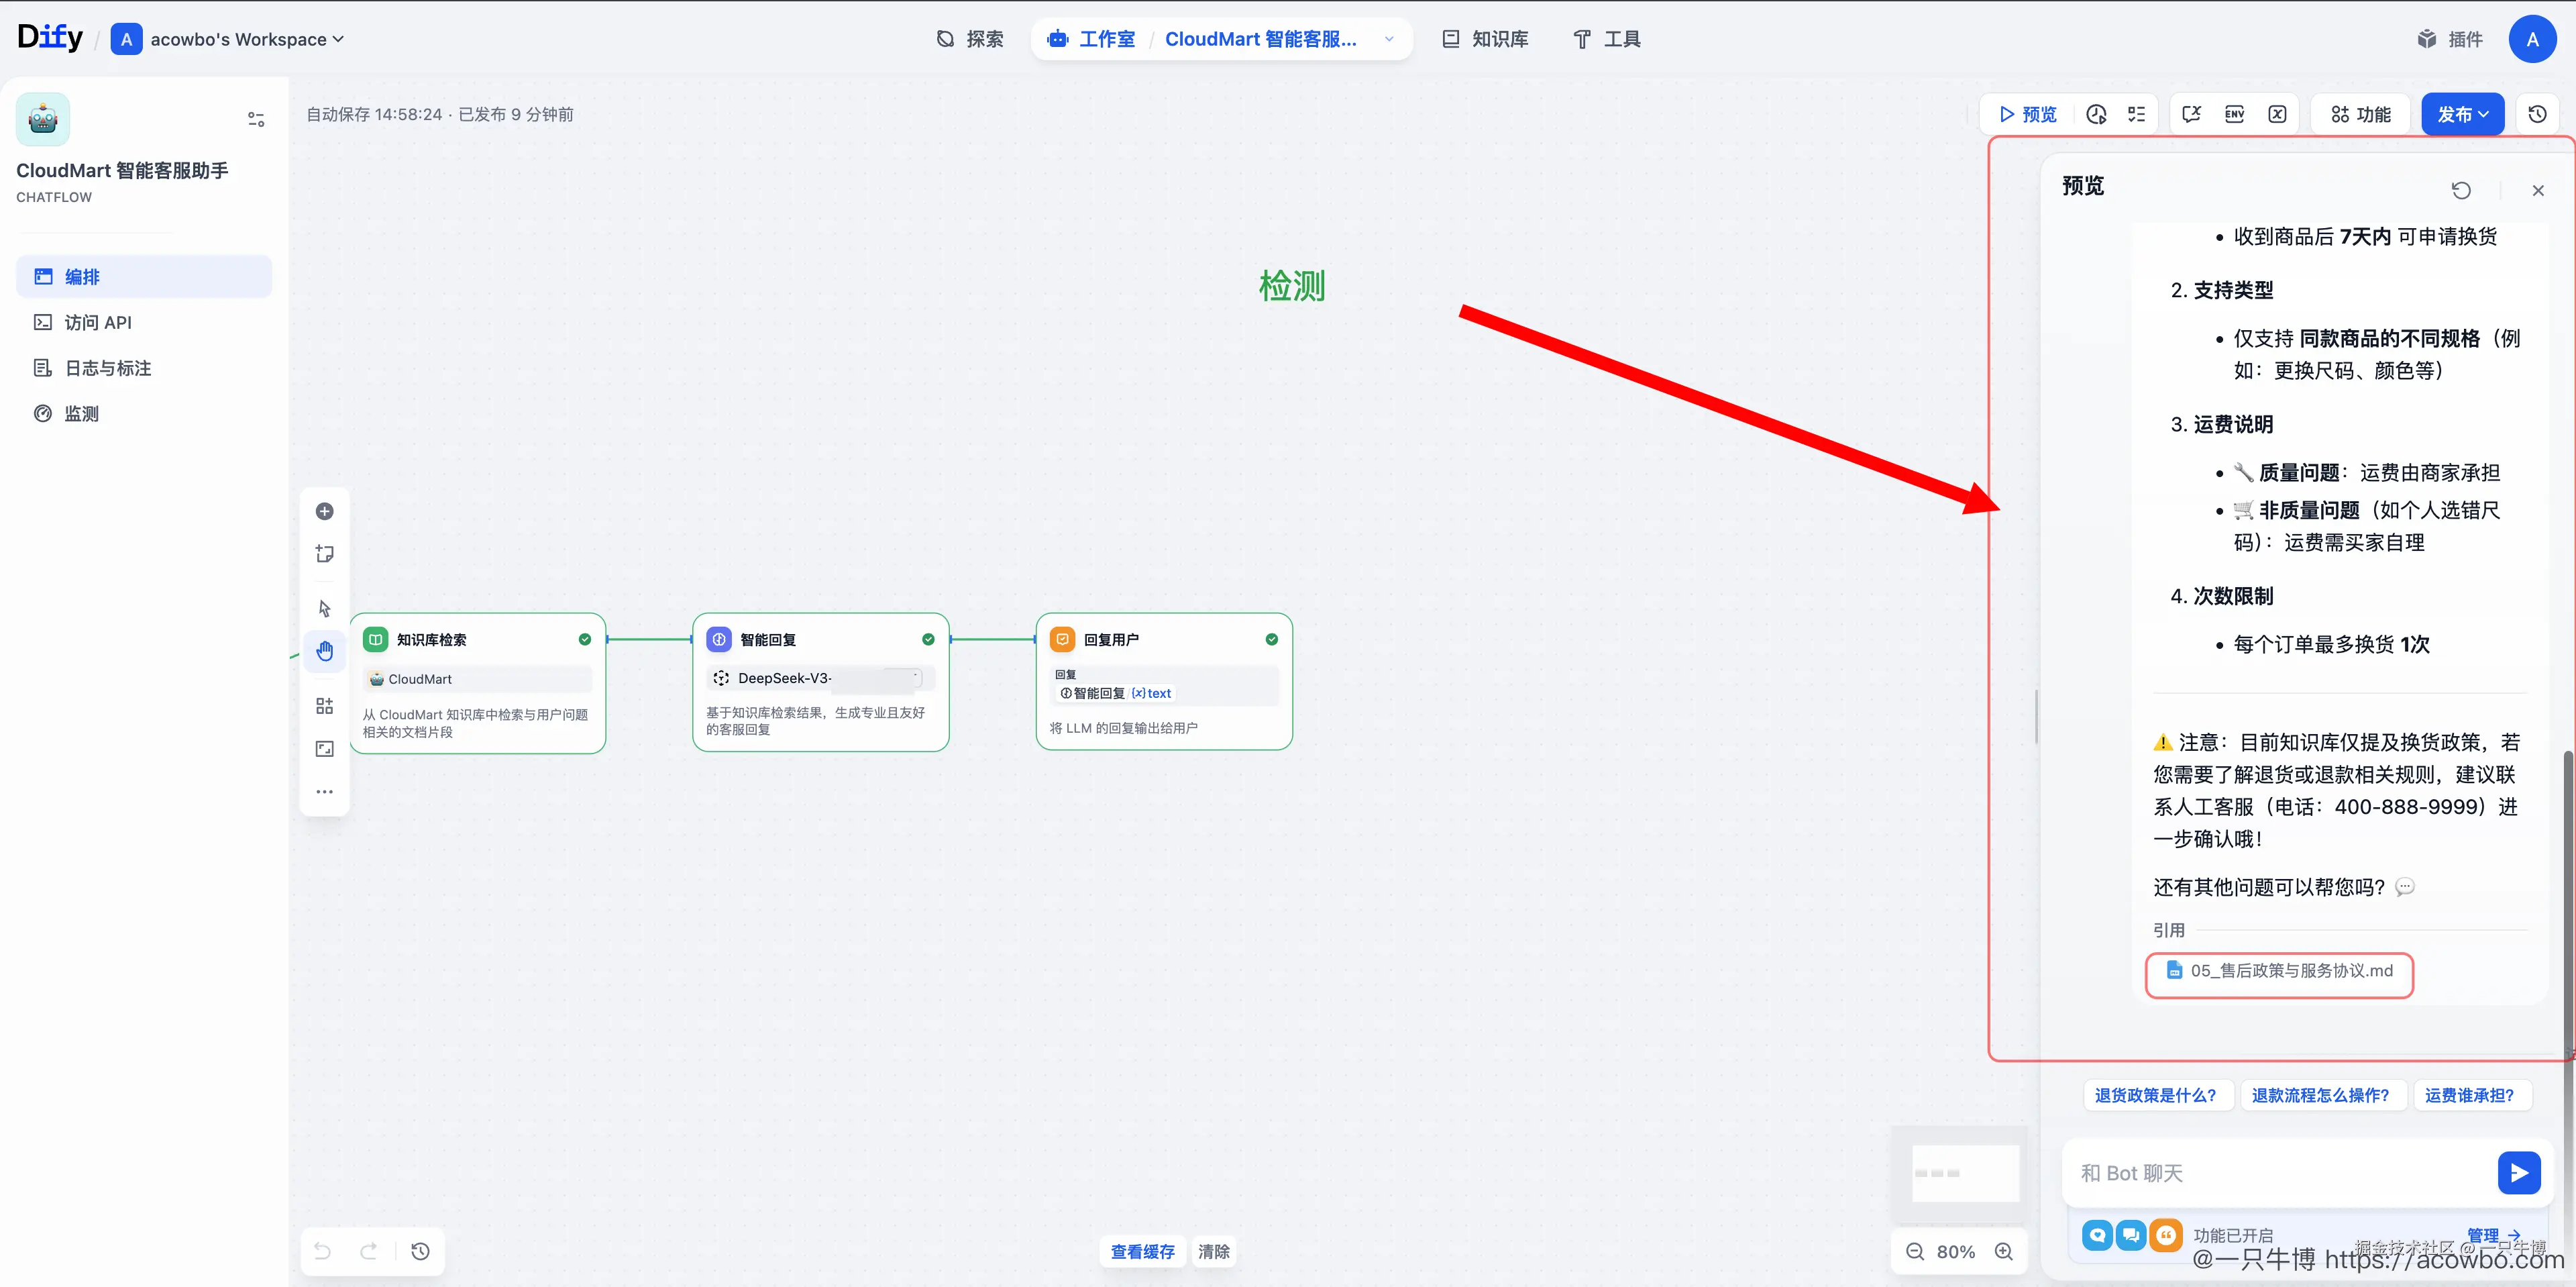Screen dimensions: 2576x1287
Task: Open the global variable (x) icon
Action: [2277, 114]
